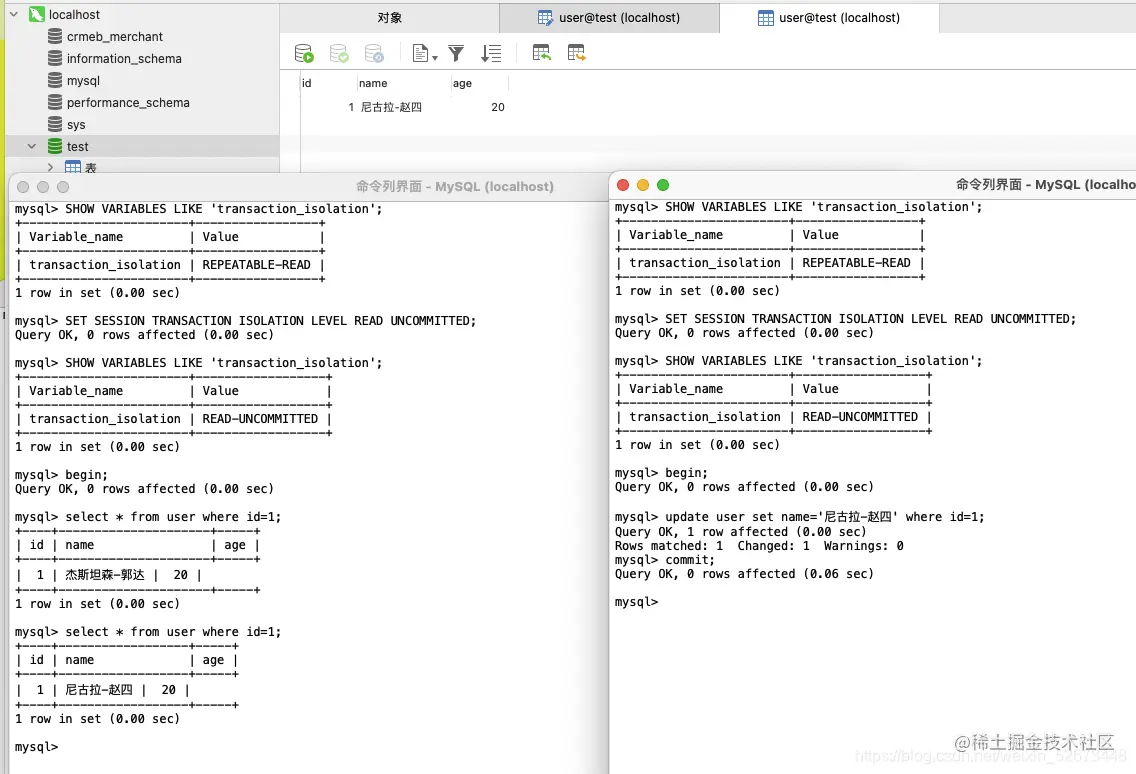Click the Begin Transaction toolbar icon
The height and width of the screenshot is (774, 1136).
[304, 53]
